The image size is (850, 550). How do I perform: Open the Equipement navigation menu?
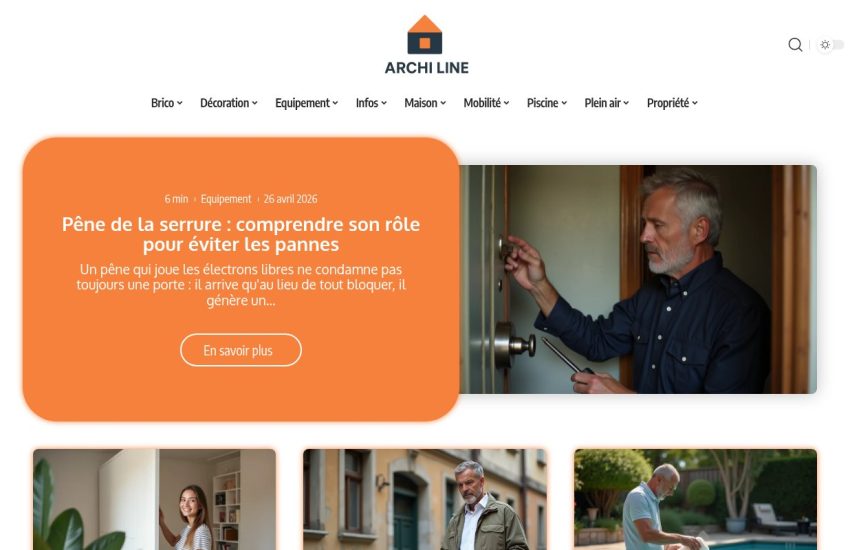(306, 103)
